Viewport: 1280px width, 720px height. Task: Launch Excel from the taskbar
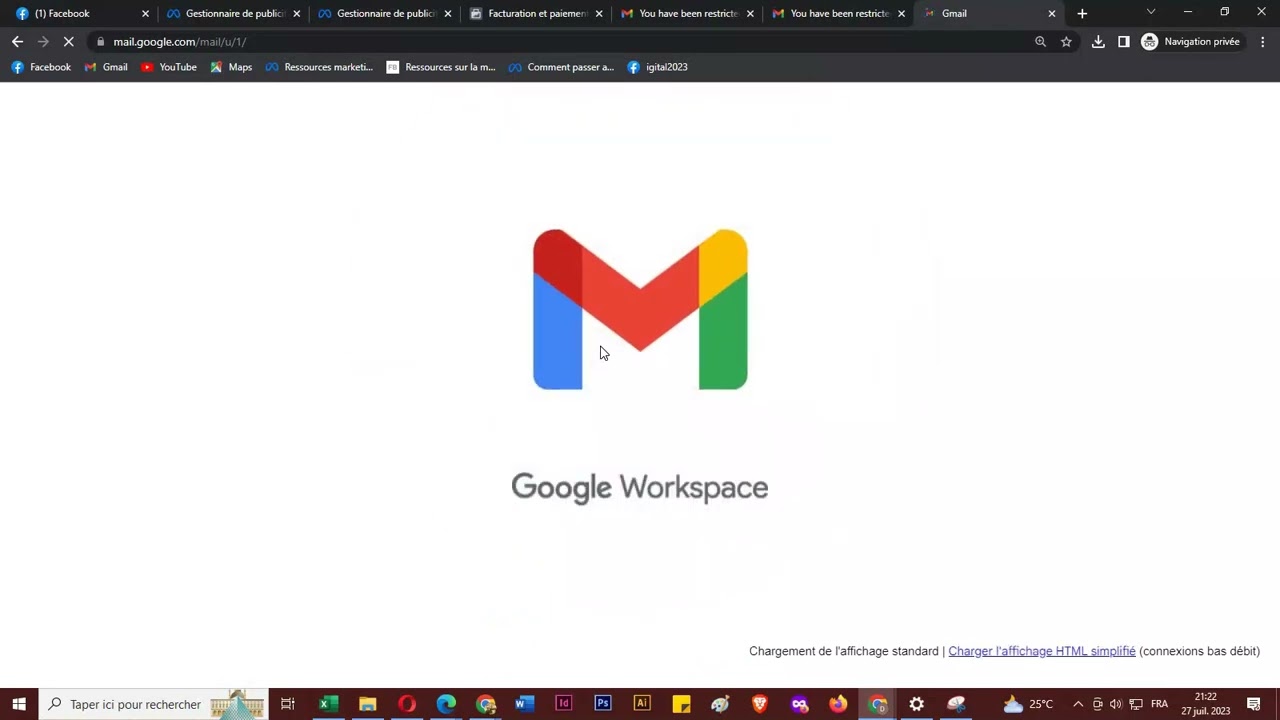(x=328, y=704)
